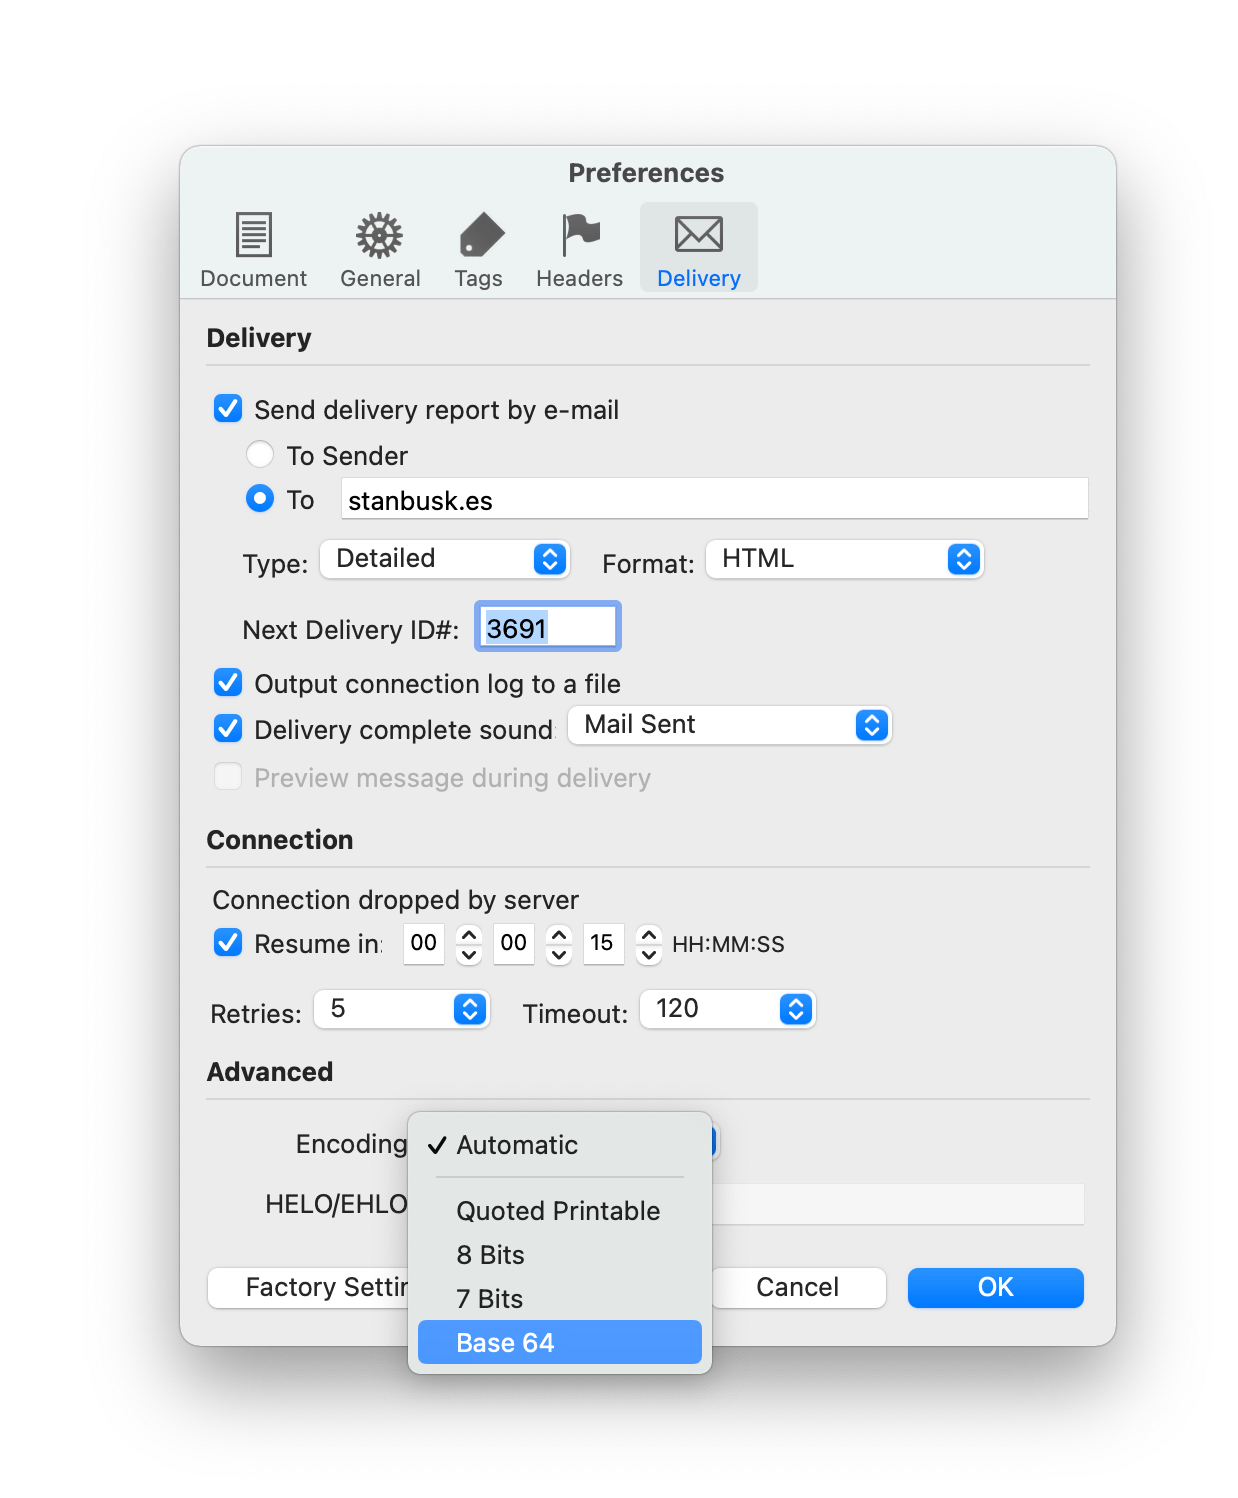Open the Tags preferences icon
The width and height of the screenshot is (1238, 1498).
pyautogui.click(x=478, y=247)
